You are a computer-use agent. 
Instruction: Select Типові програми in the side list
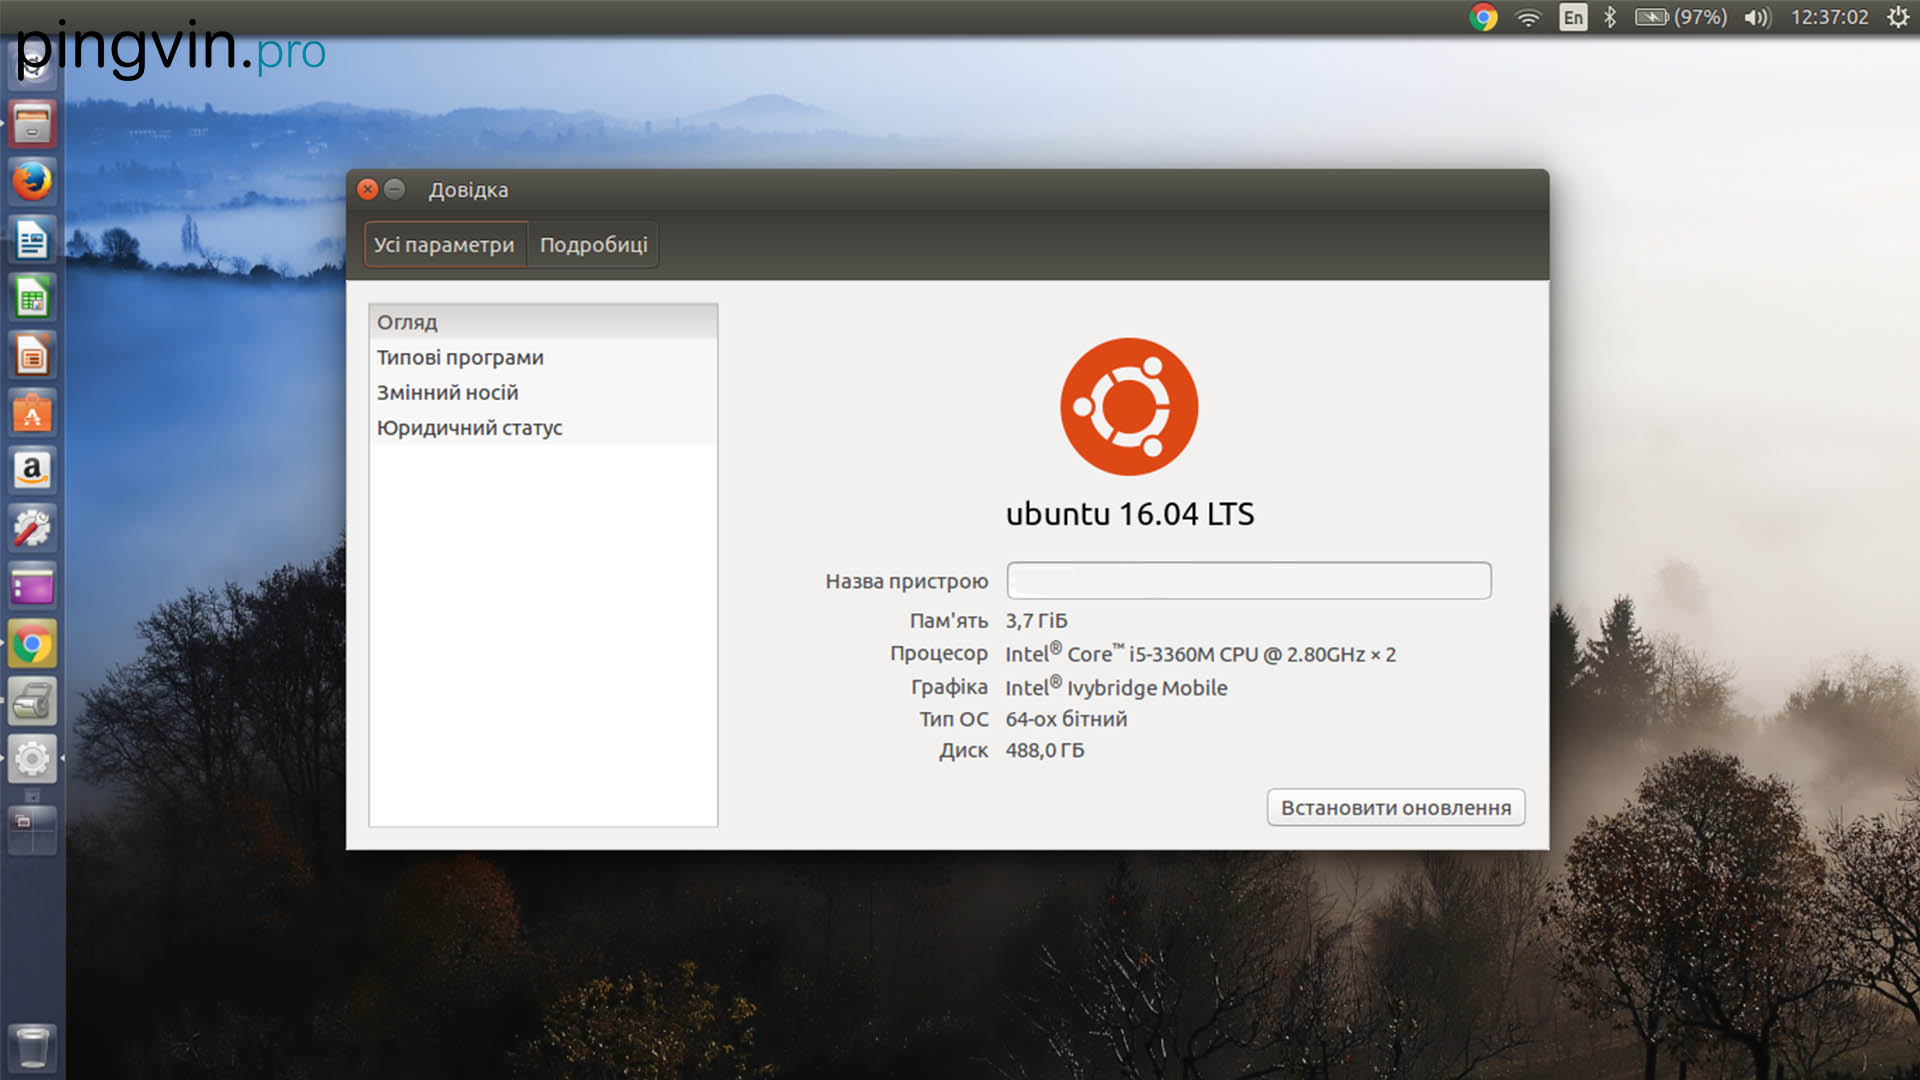[x=543, y=357]
